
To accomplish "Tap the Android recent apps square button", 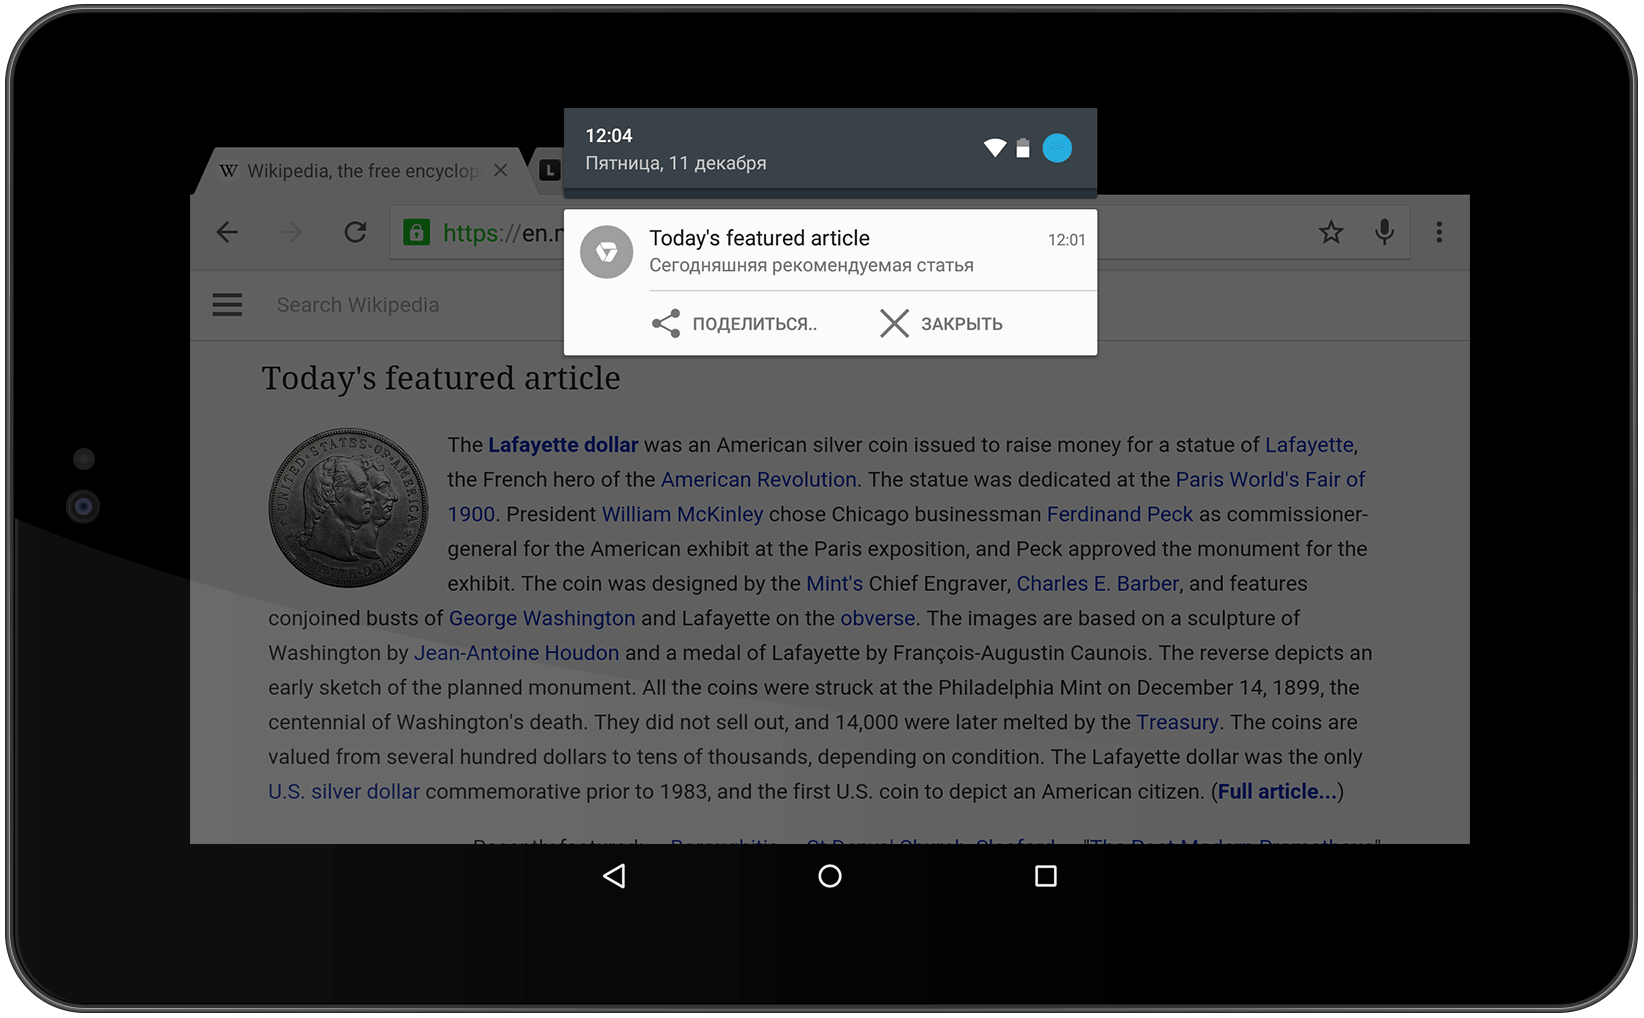I will tap(1046, 876).
